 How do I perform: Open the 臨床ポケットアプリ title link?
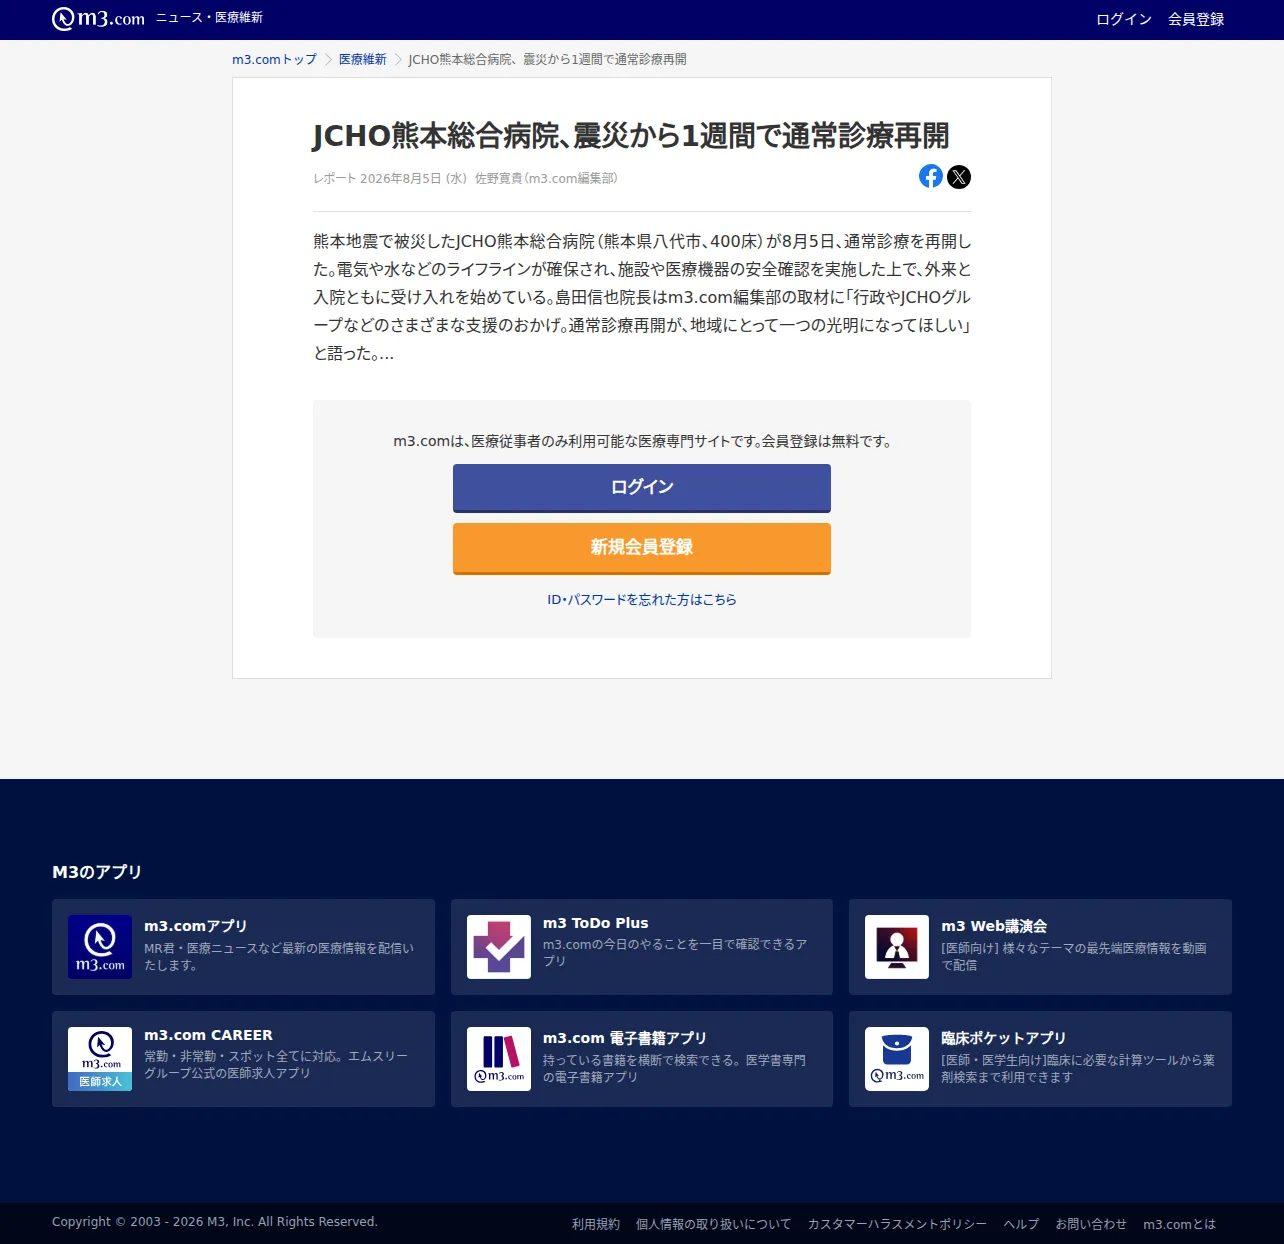[x=1003, y=1038]
